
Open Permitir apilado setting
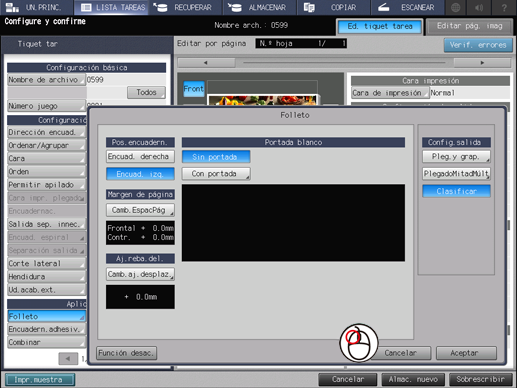46,185
